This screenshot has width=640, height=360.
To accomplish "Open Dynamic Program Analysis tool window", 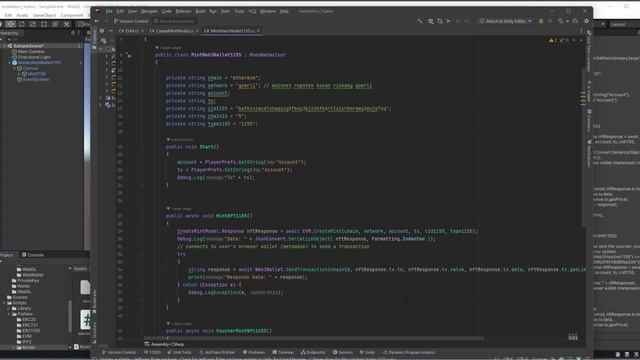I will (409, 352).
